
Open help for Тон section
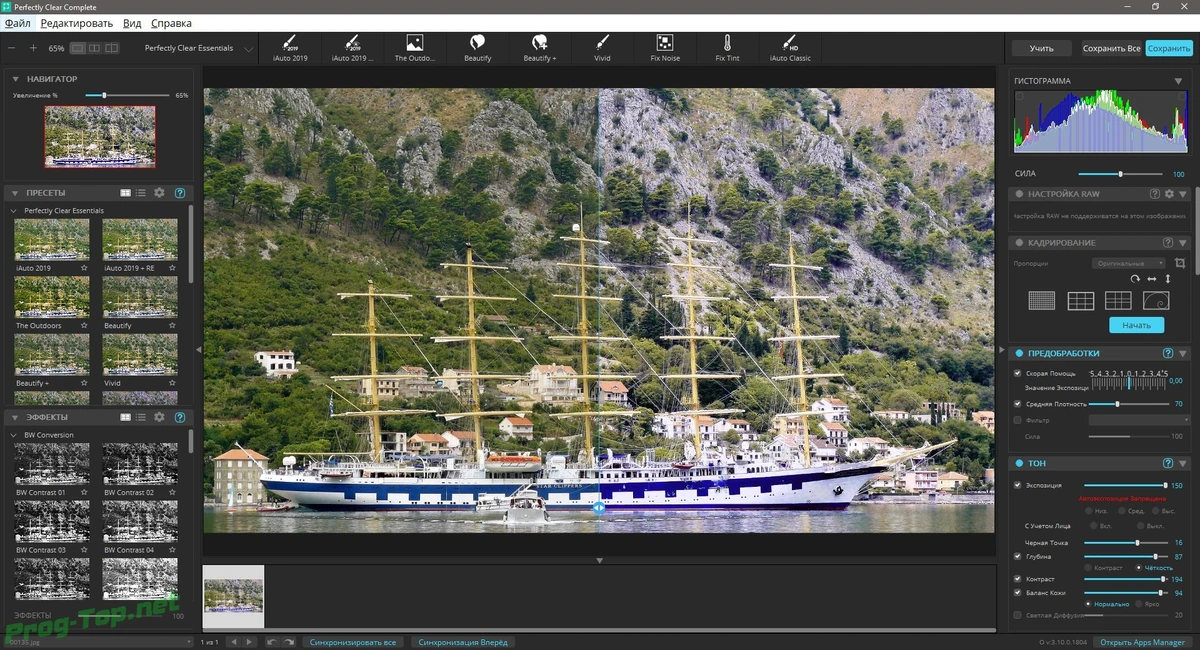point(1167,463)
